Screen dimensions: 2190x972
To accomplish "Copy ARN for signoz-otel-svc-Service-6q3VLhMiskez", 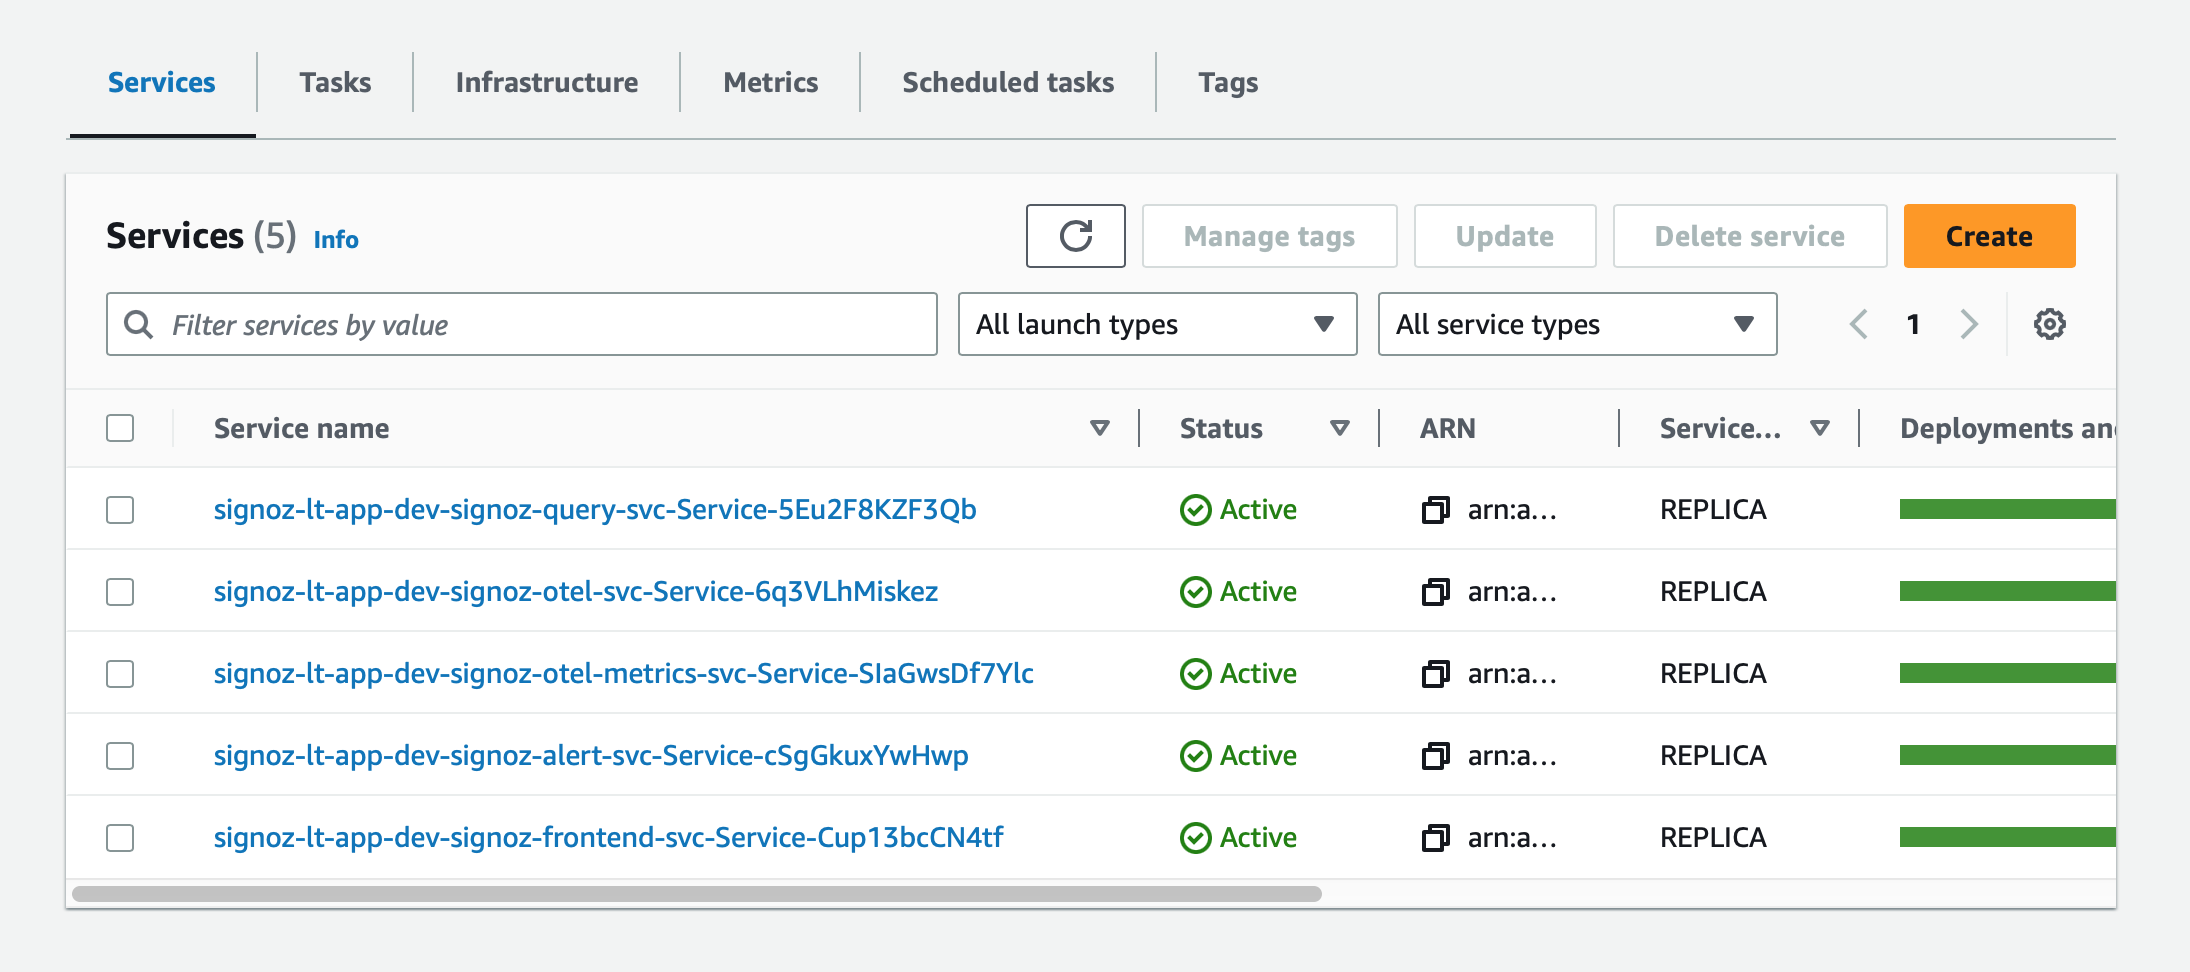I will click(x=1436, y=592).
